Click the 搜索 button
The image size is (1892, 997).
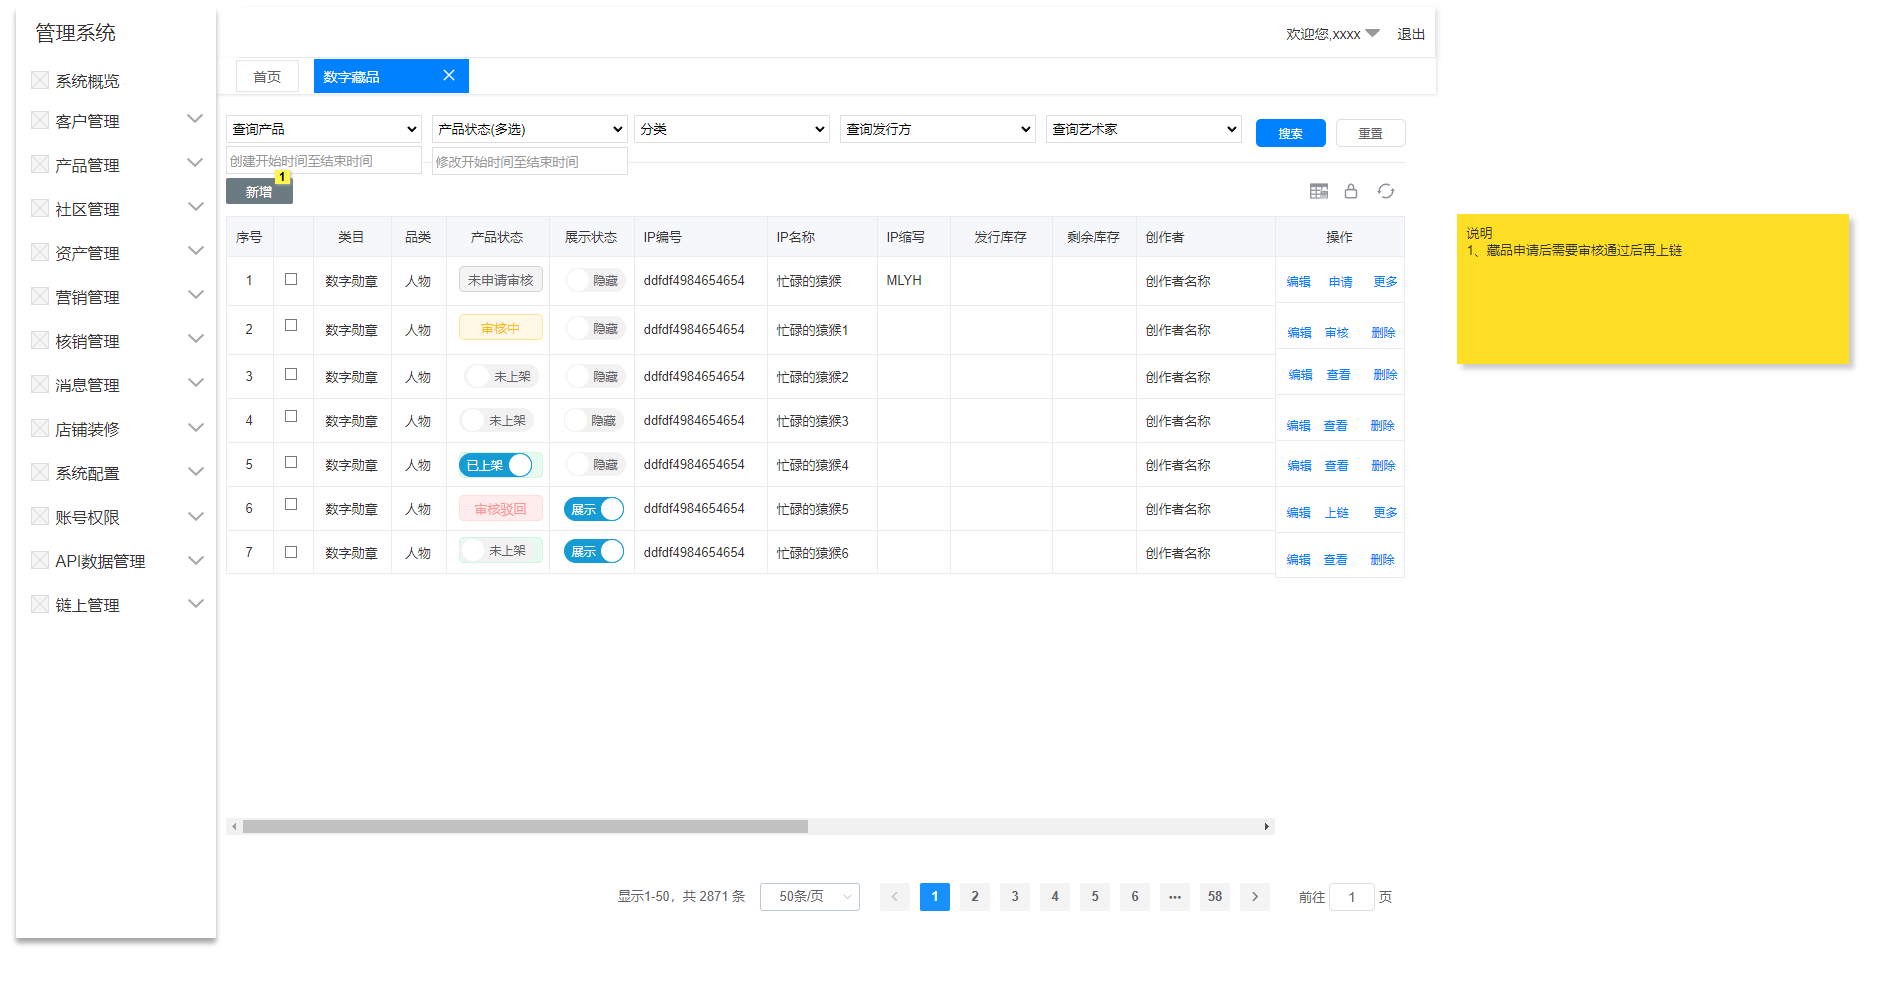pos(1291,133)
